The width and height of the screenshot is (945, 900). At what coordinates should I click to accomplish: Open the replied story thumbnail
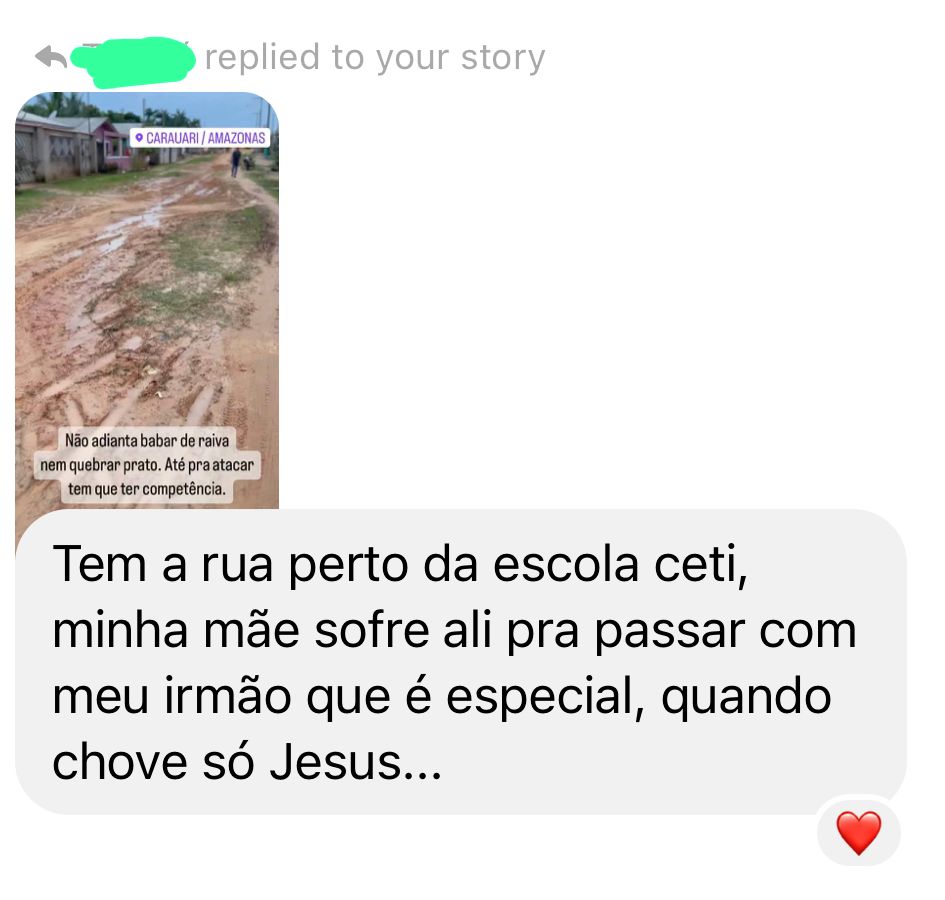[146, 301]
